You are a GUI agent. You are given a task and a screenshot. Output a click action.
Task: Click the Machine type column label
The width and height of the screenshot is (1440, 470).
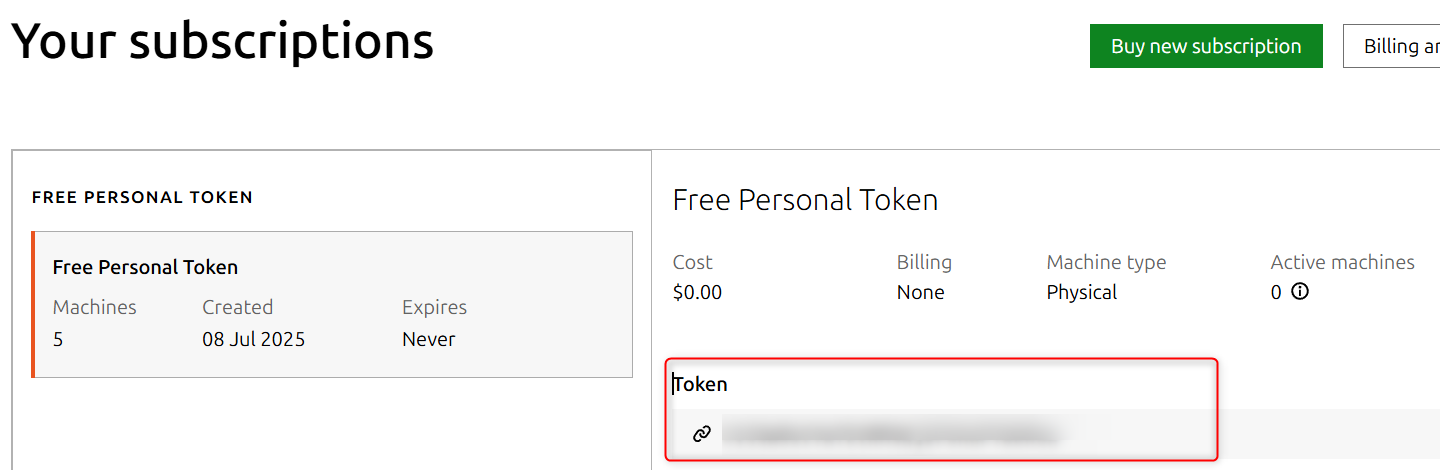pos(1106,262)
